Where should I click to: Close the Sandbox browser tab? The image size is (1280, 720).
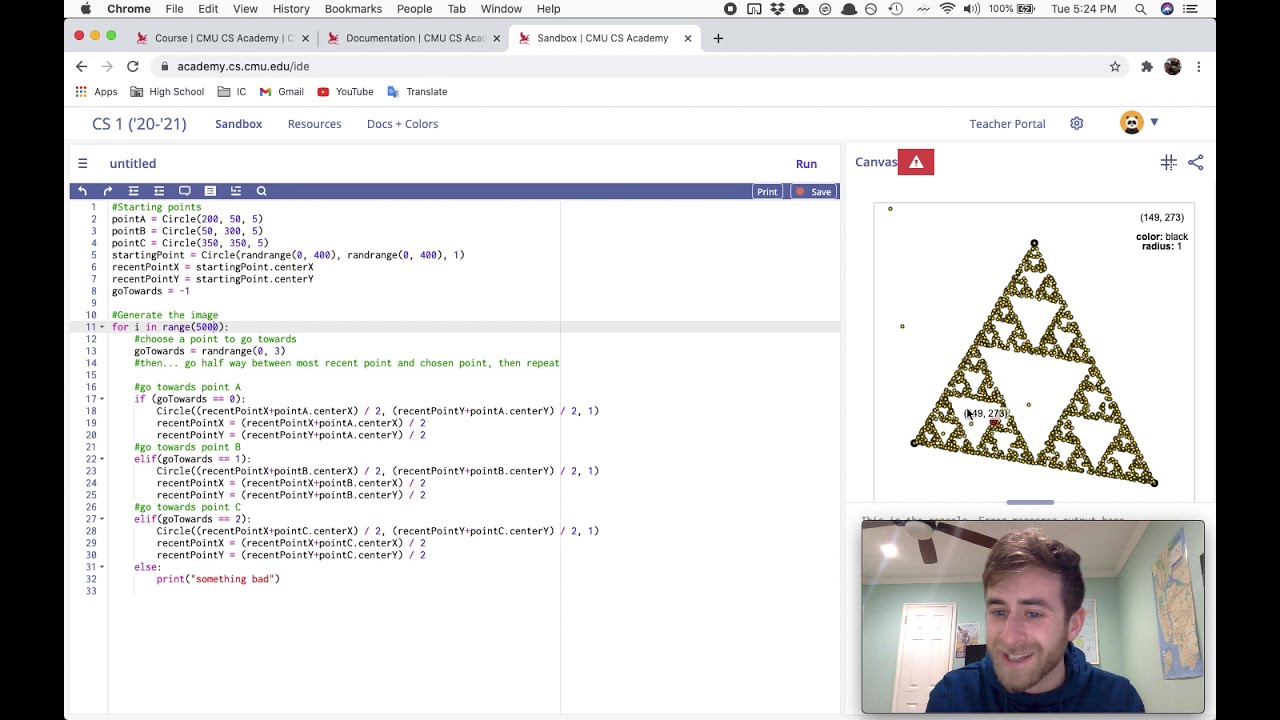click(x=688, y=38)
